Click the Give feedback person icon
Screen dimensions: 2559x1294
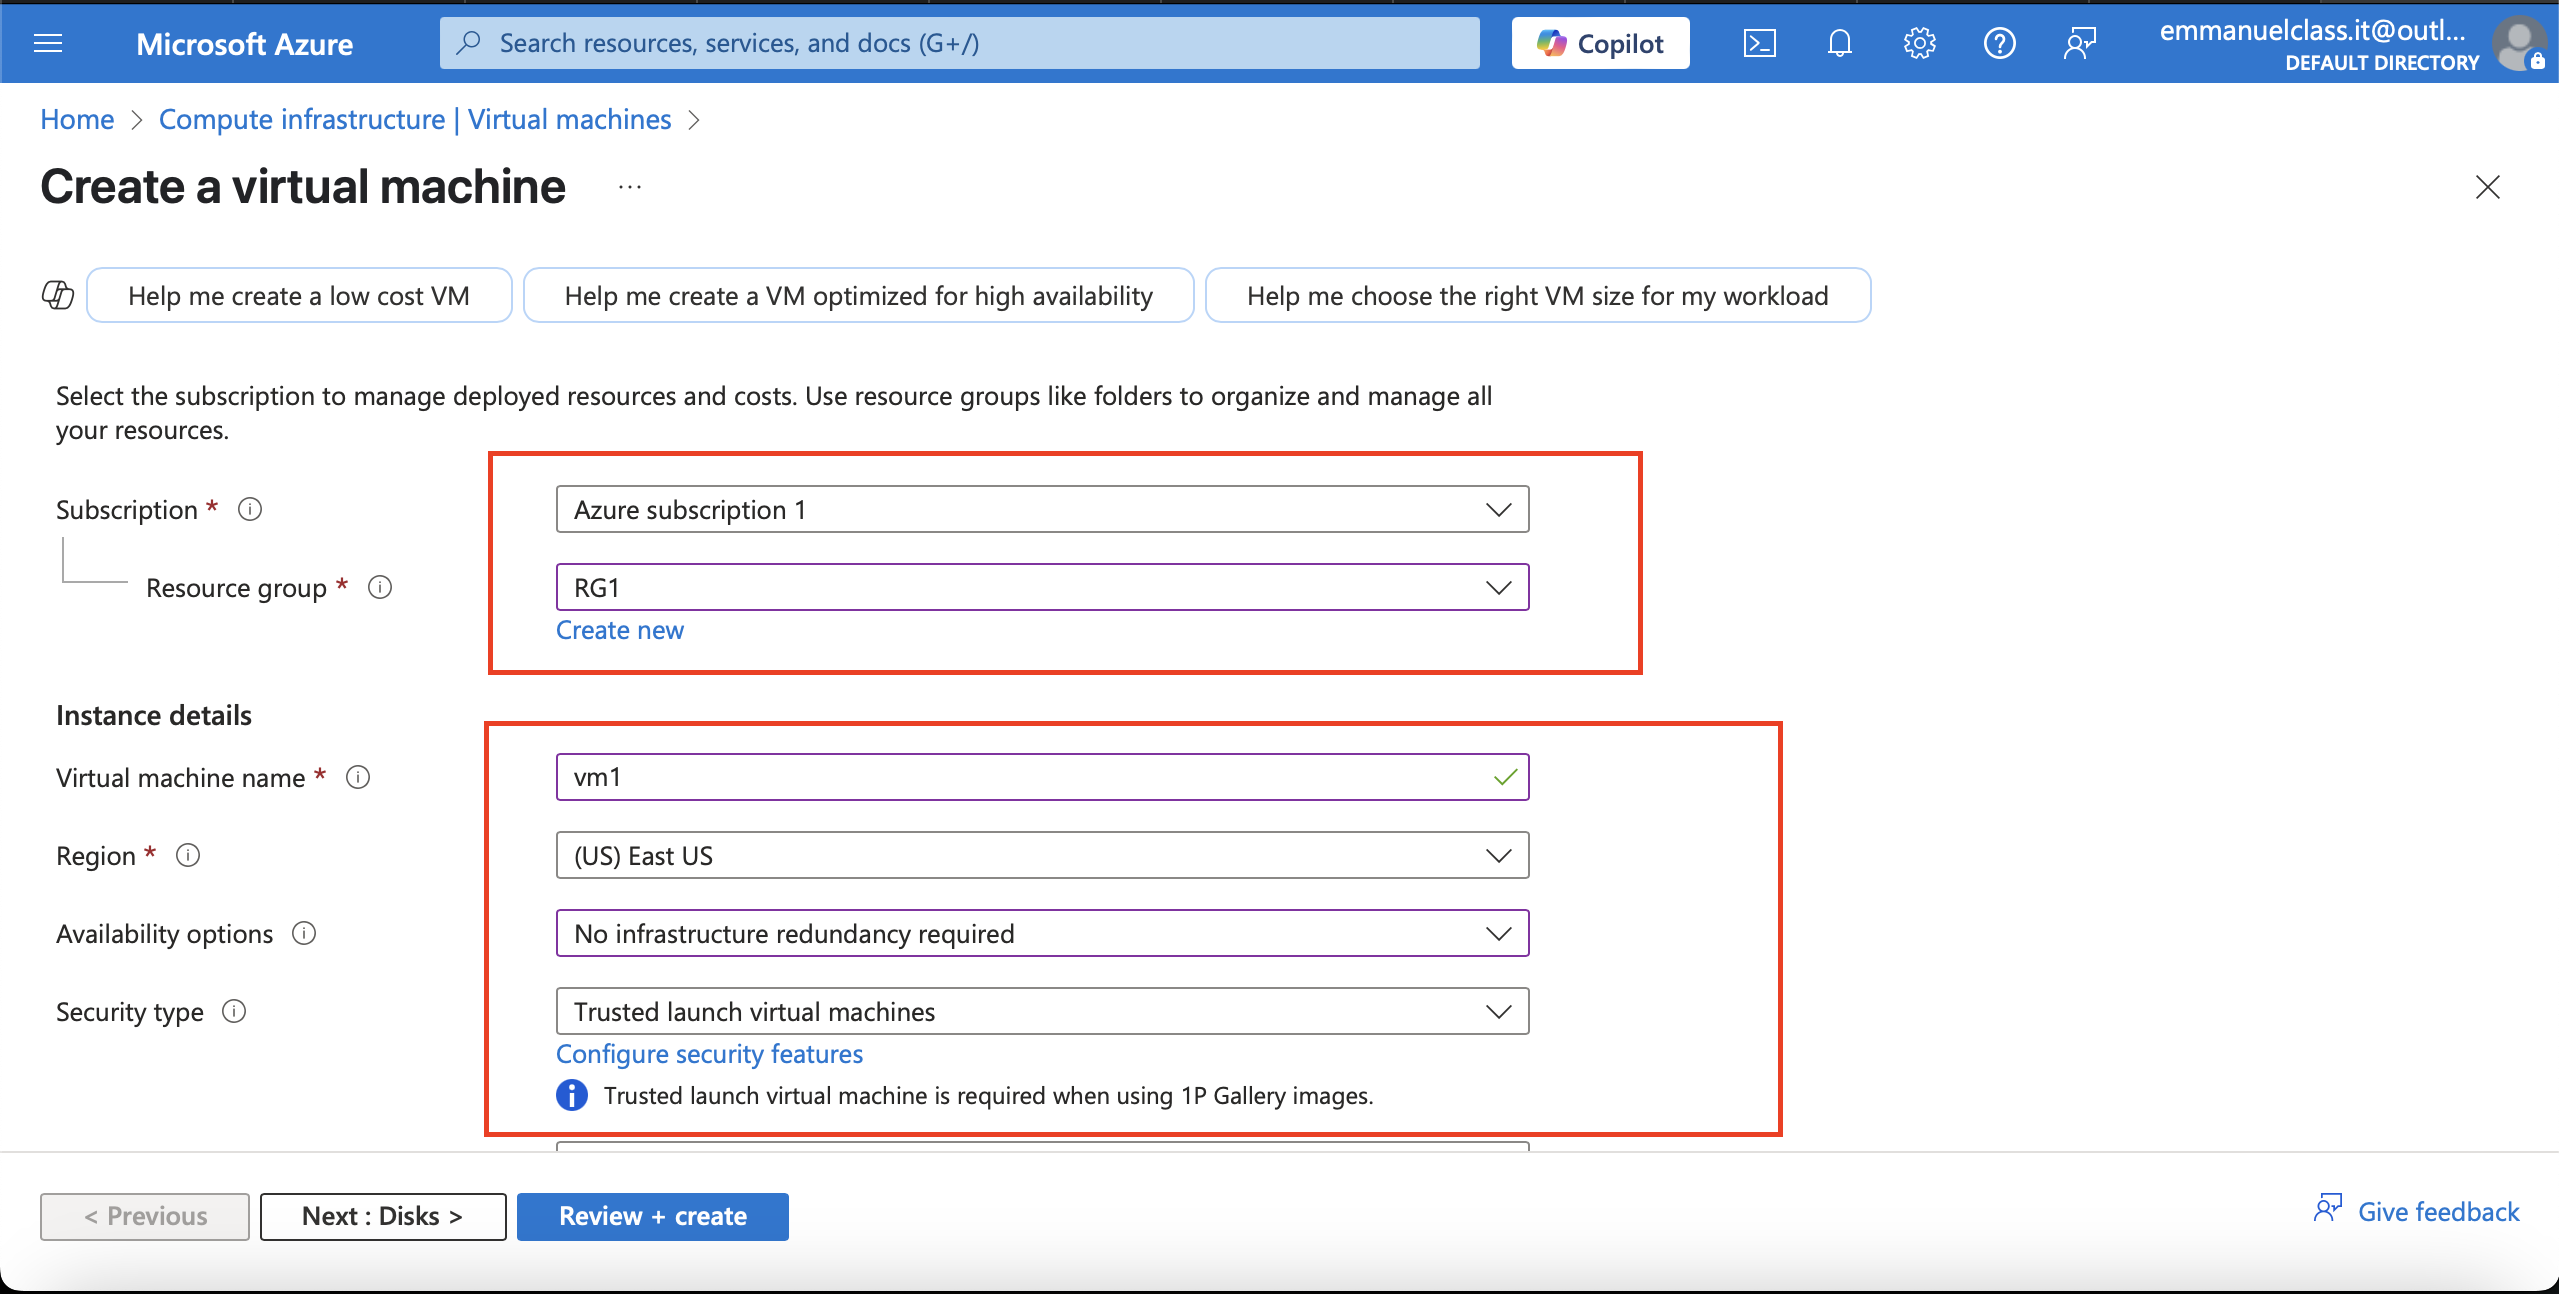tap(2327, 1208)
